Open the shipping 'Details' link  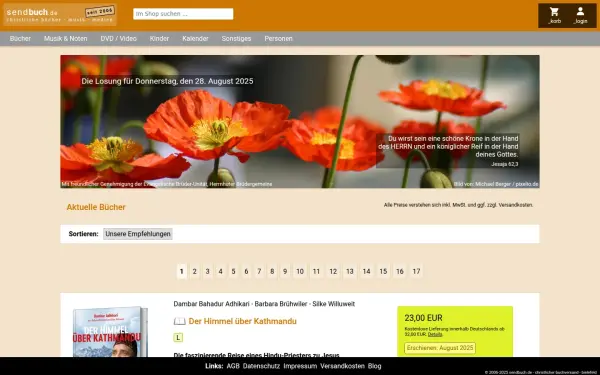coord(435,334)
